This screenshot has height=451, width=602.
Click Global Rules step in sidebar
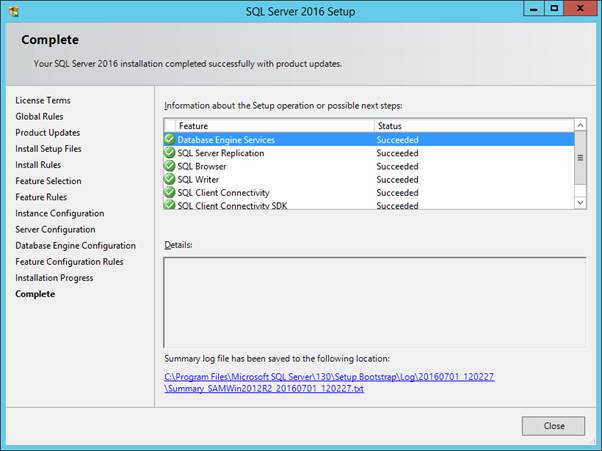39,116
